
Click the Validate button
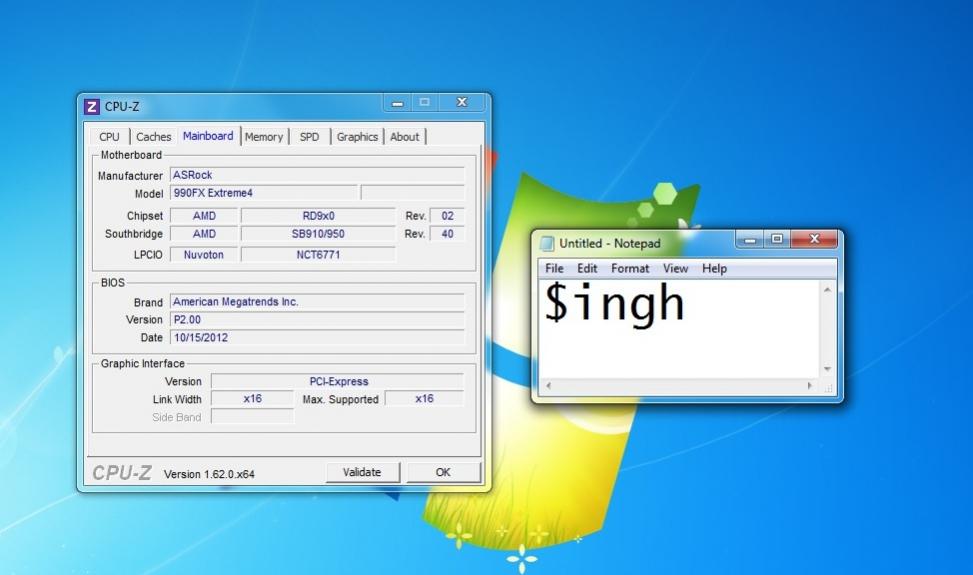(362, 472)
